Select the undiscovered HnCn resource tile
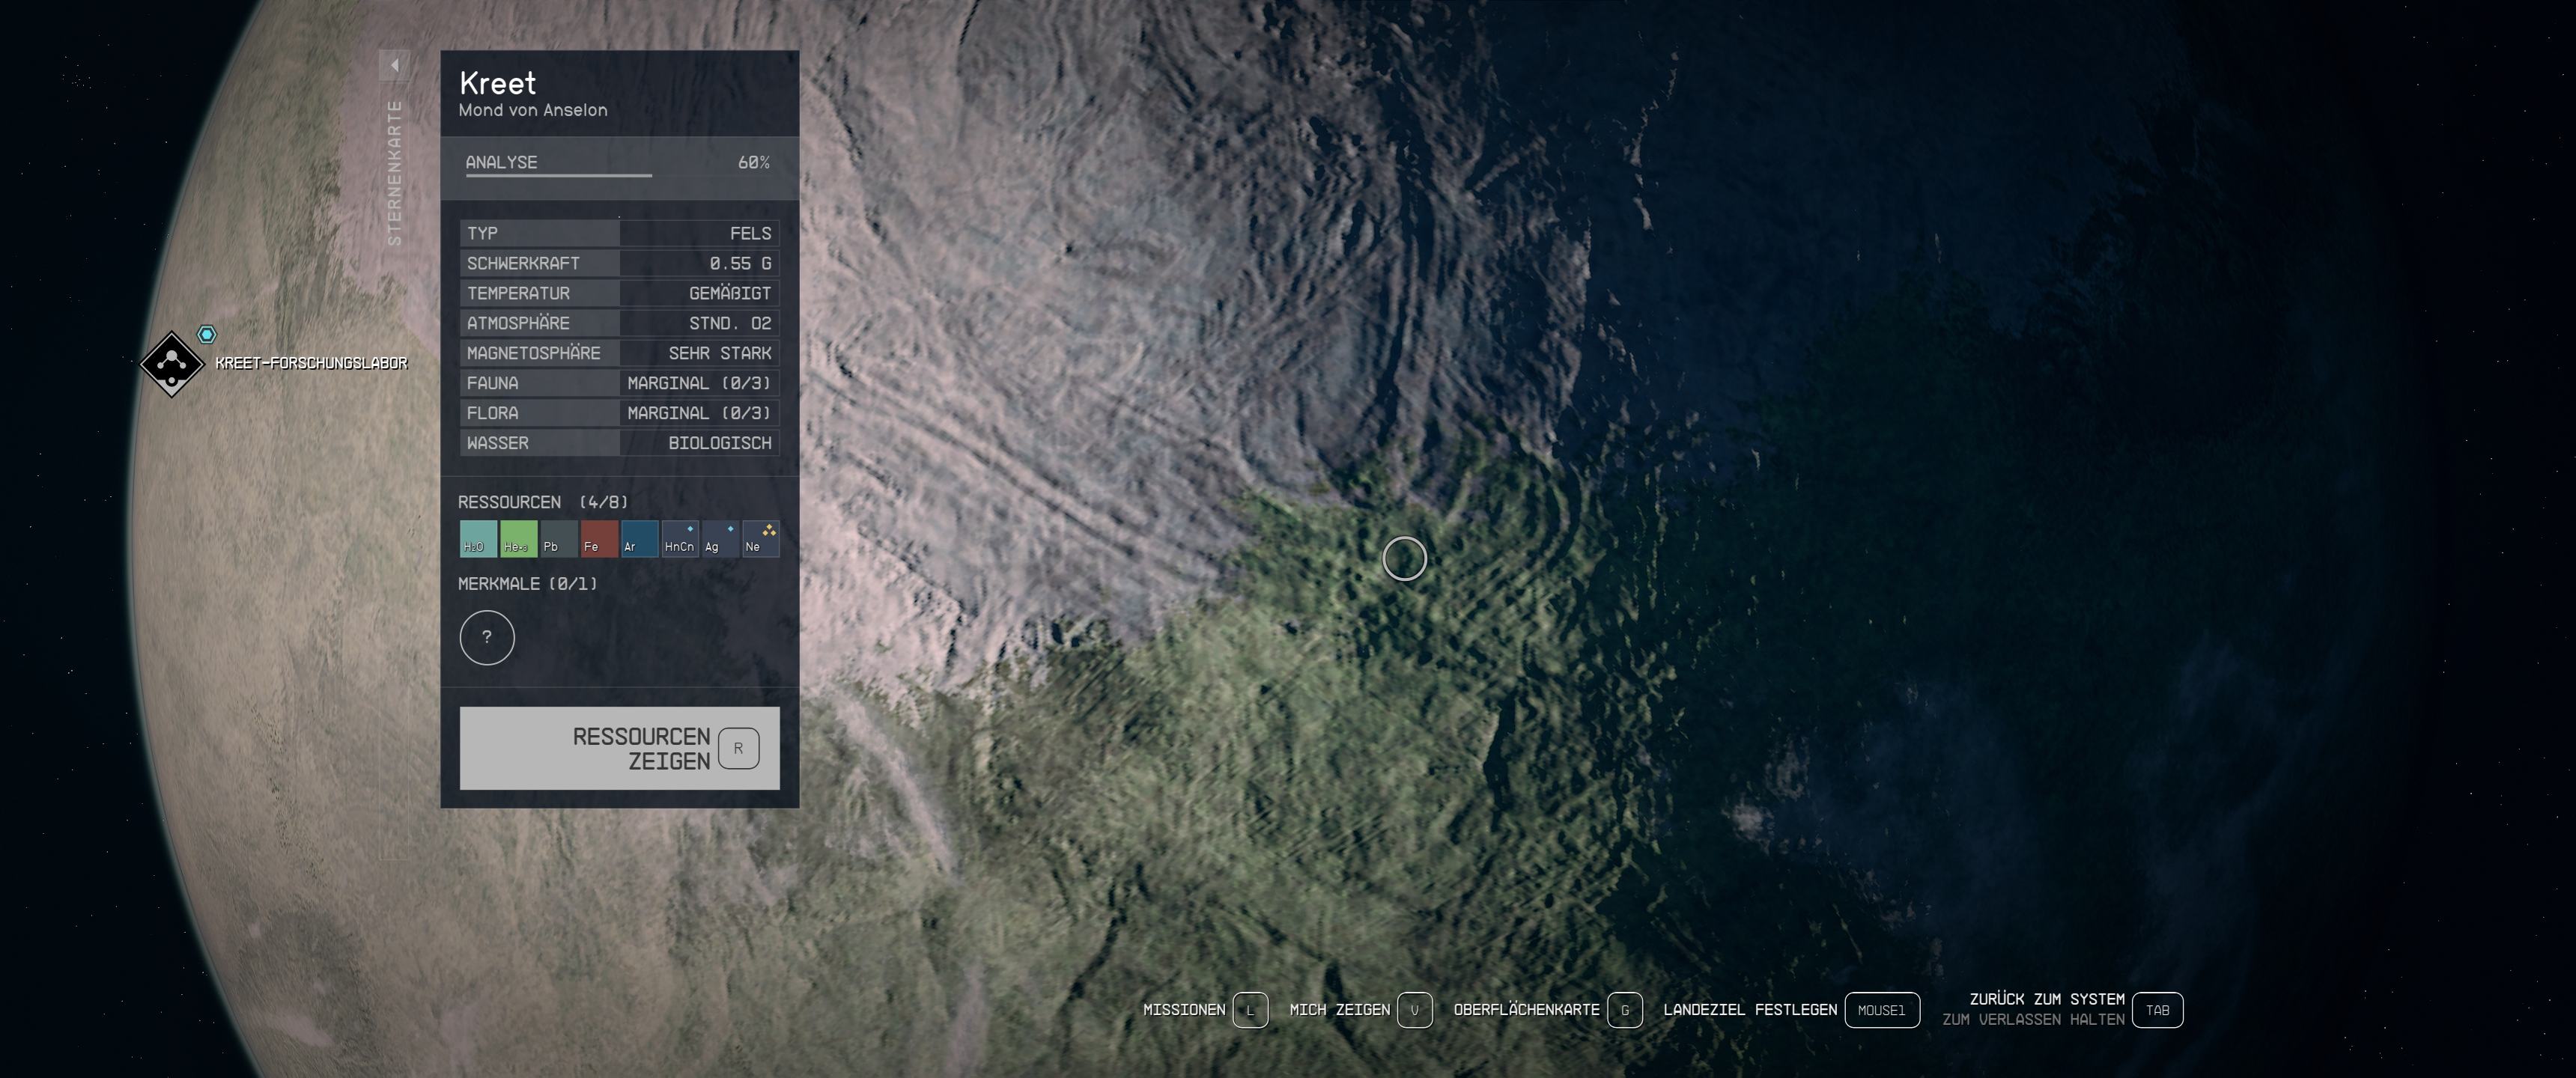2576x1078 pixels. tap(680, 539)
